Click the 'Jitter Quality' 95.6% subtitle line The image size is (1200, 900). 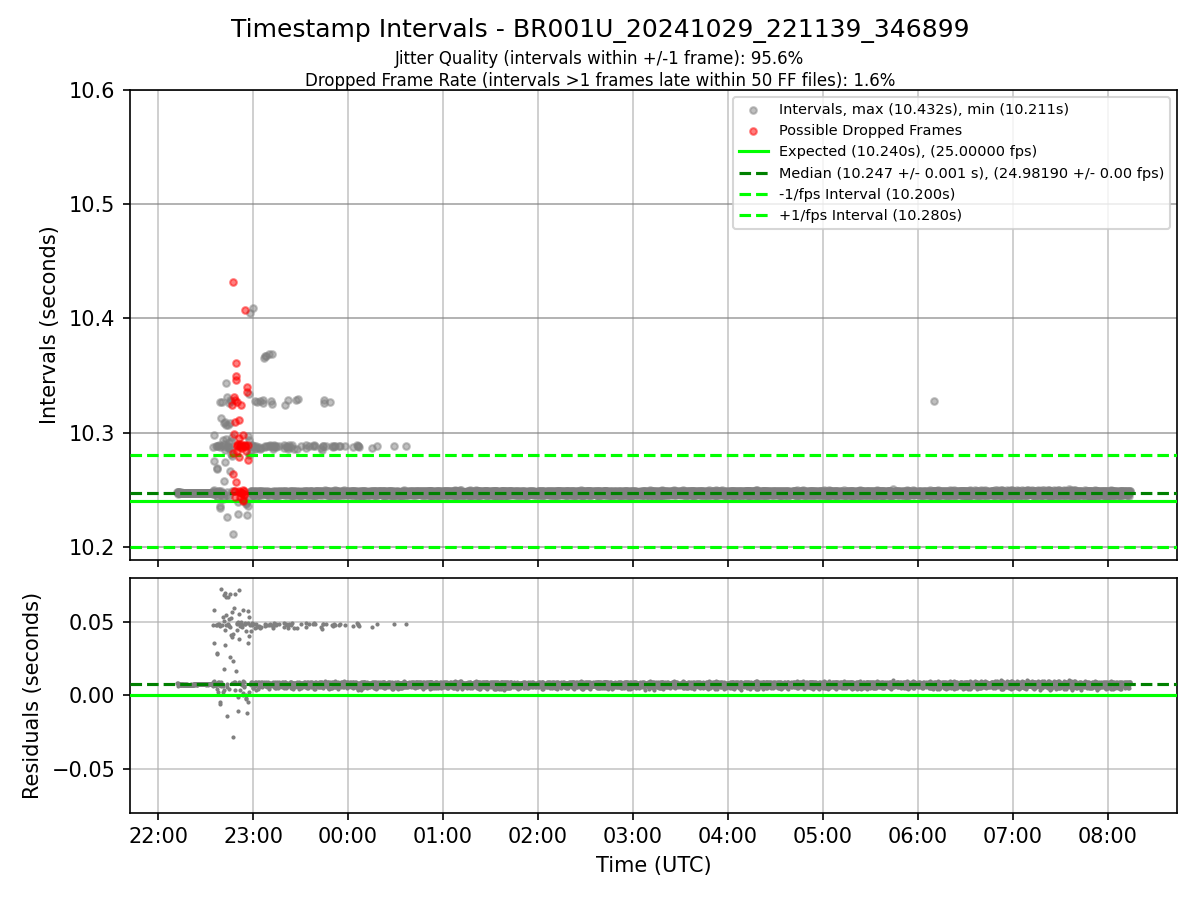click(x=599, y=59)
